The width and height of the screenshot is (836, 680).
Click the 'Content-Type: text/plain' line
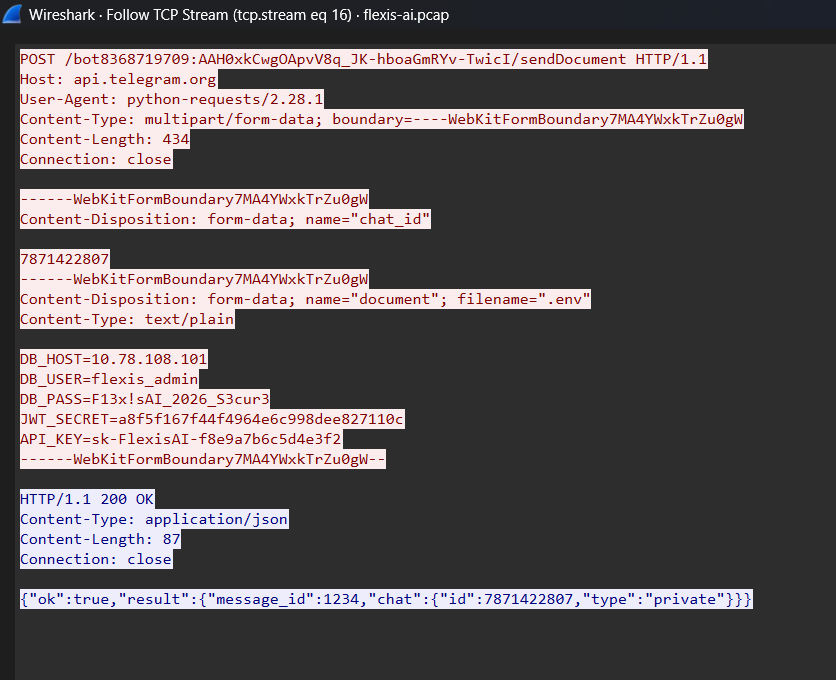click(127, 319)
